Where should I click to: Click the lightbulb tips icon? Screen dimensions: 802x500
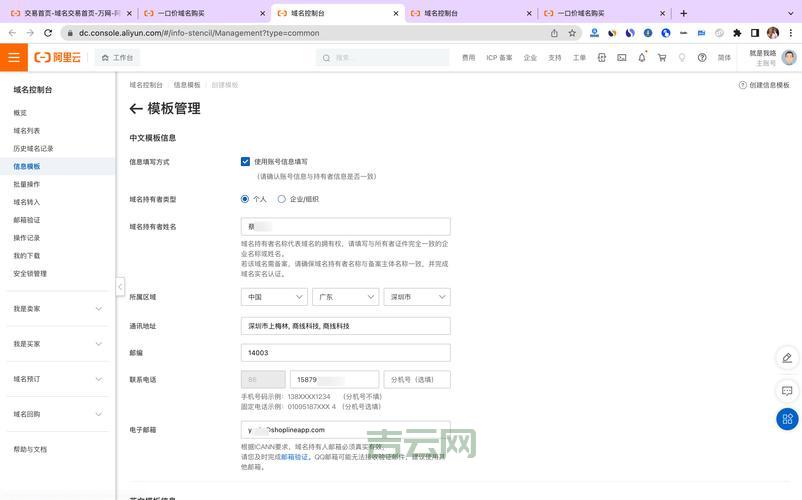(682, 58)
